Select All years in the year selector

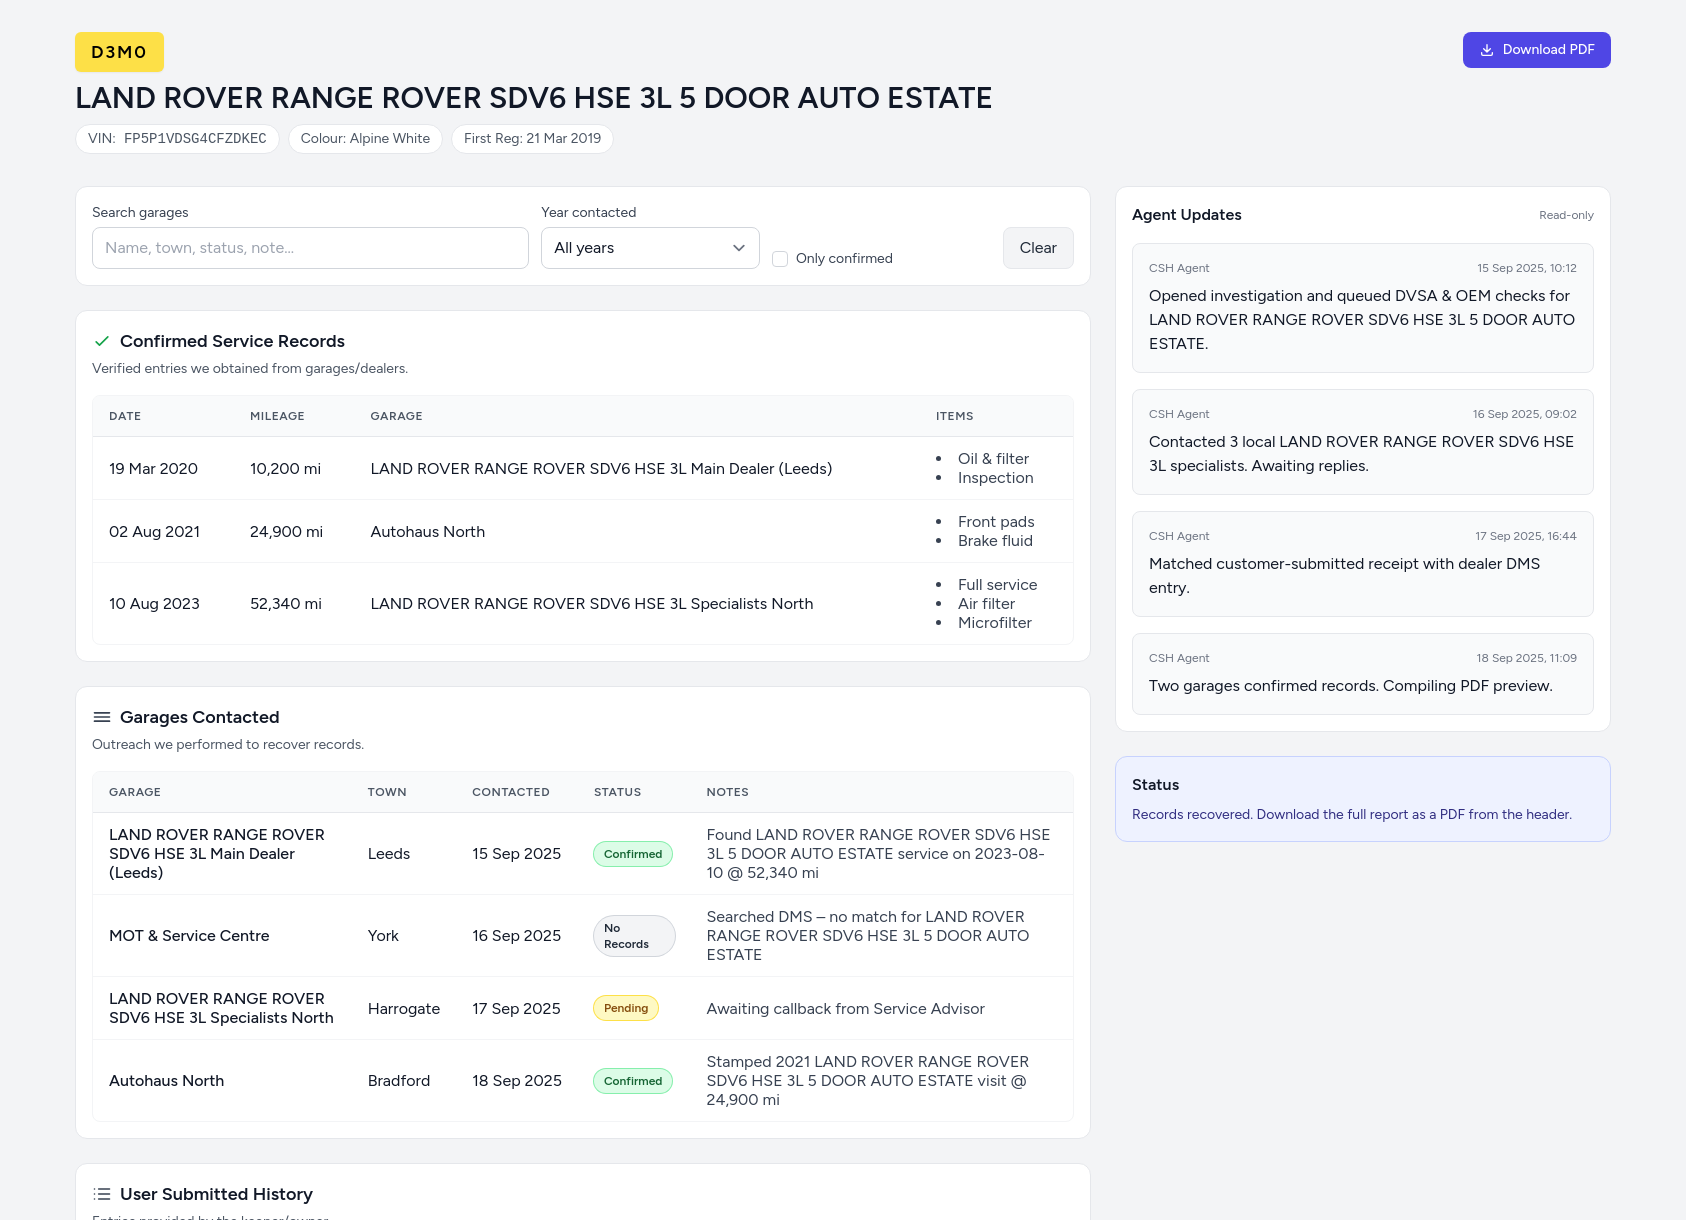[650, 247]
